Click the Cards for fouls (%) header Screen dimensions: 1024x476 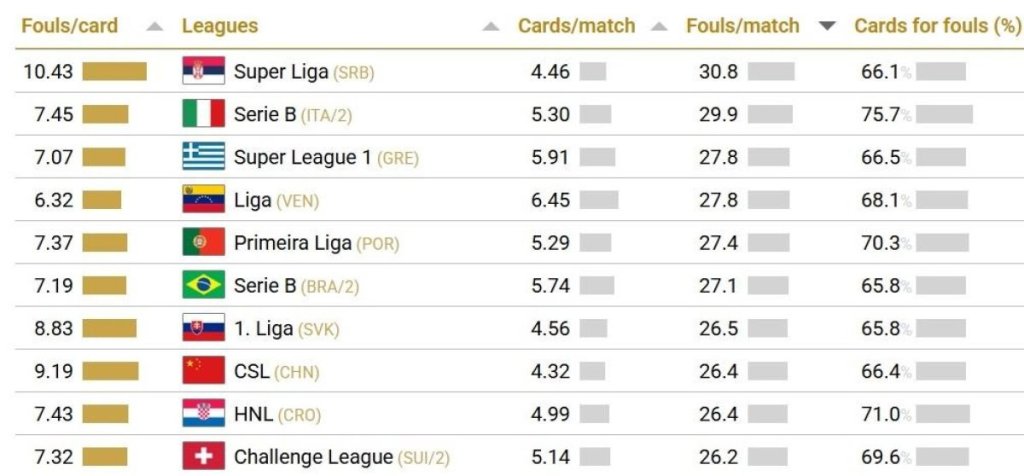(936, 26)
